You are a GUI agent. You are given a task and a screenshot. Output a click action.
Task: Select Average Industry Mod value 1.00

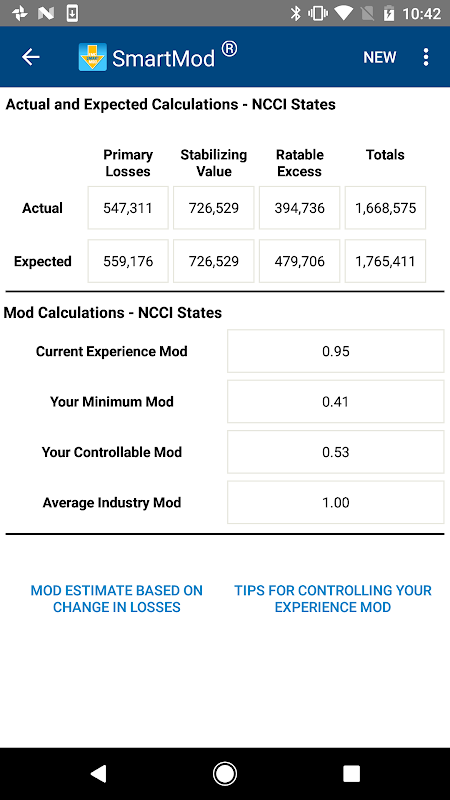point(336,503)
